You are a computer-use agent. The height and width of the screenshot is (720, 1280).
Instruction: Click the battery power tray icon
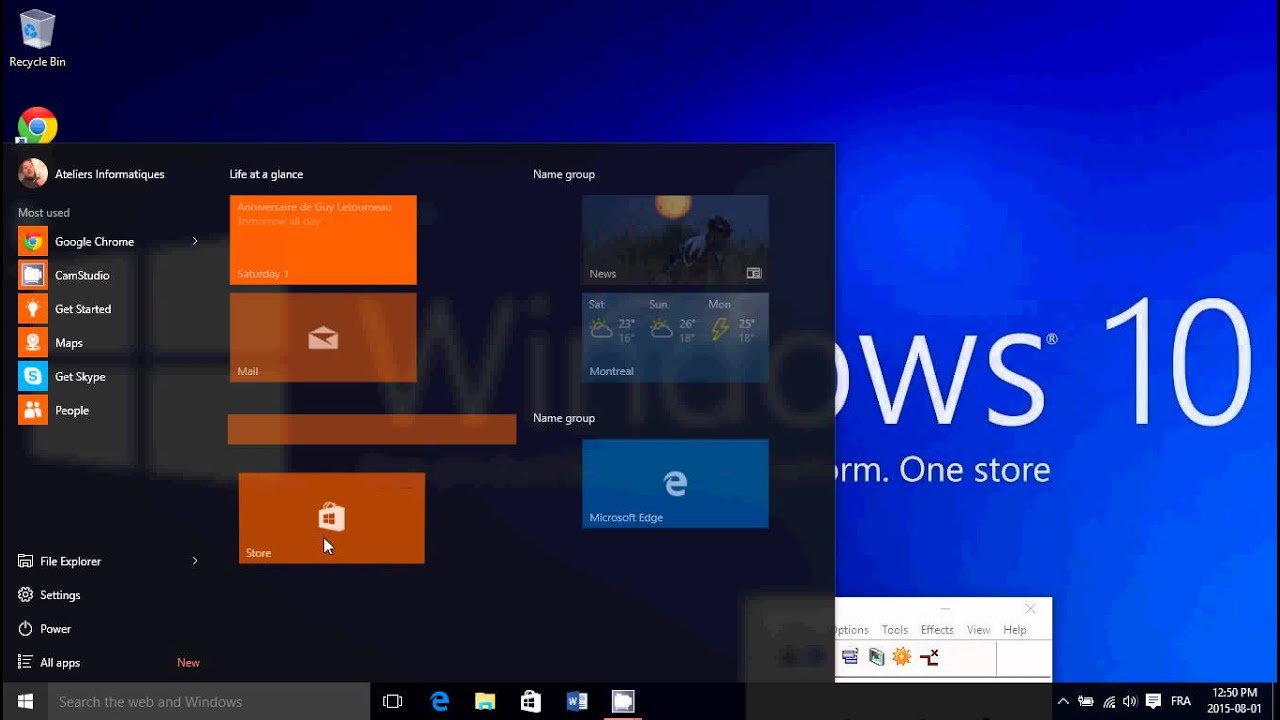(x=1085, y=702)
